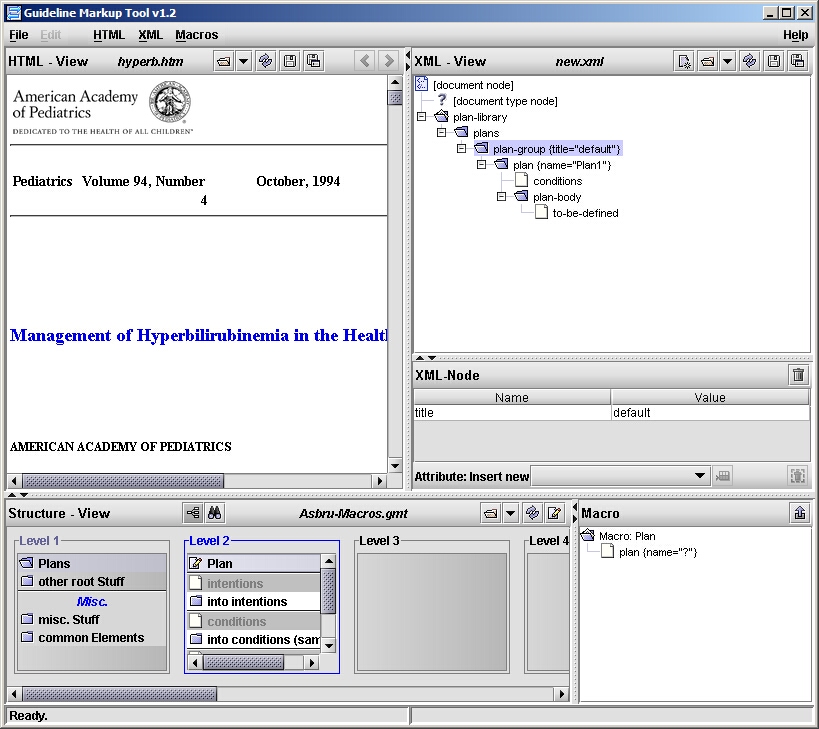Delete attribute with XML-Node trash icon
The height and width of the screenshot is (729, 819).
tap(798, 374)
